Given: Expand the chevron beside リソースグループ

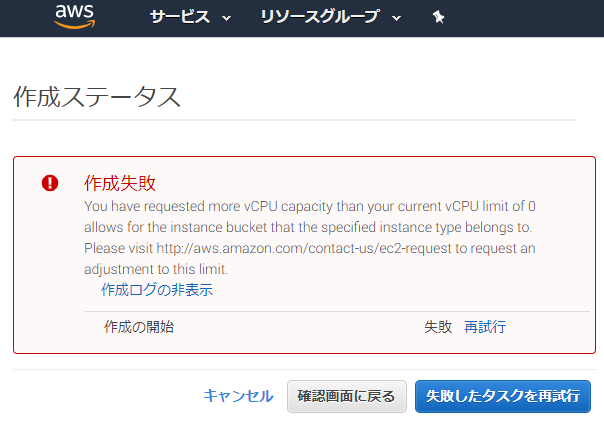Looking at the screenshot, I should (396, 18).
